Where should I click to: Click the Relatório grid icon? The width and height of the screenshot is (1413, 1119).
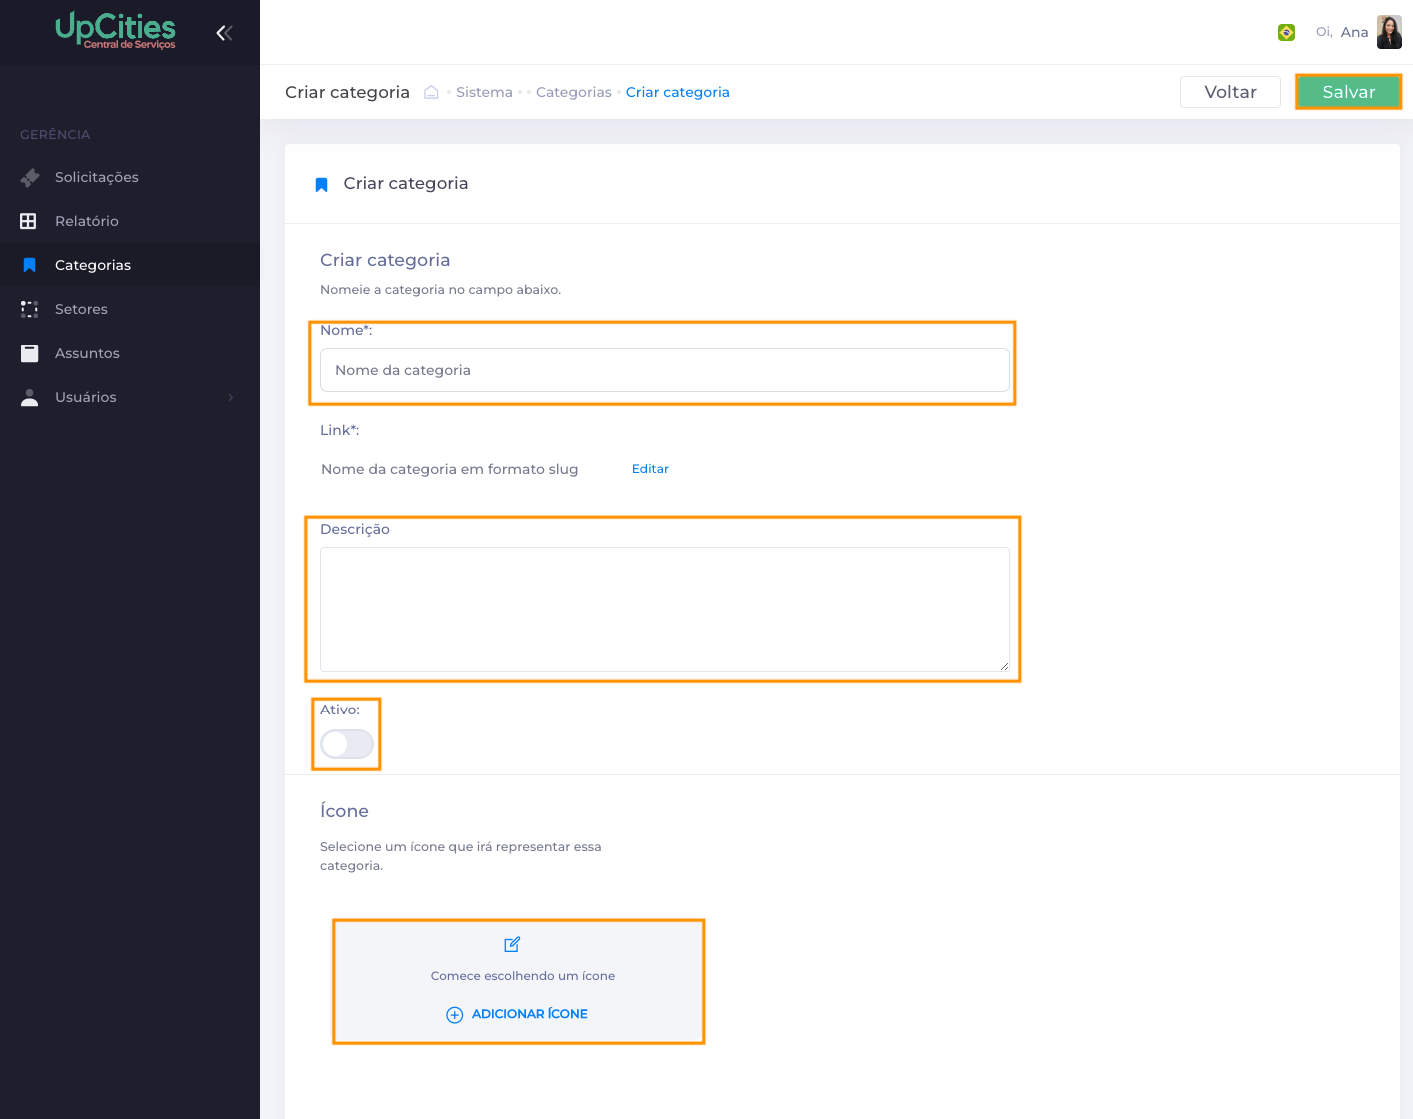click(x=28, y=221)
